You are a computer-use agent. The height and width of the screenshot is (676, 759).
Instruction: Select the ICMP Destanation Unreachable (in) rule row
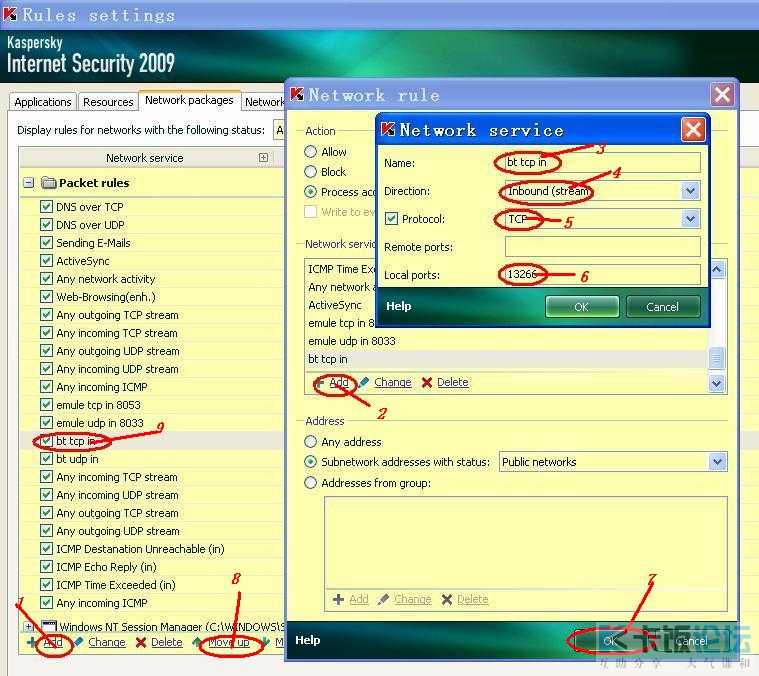(152, 549)
